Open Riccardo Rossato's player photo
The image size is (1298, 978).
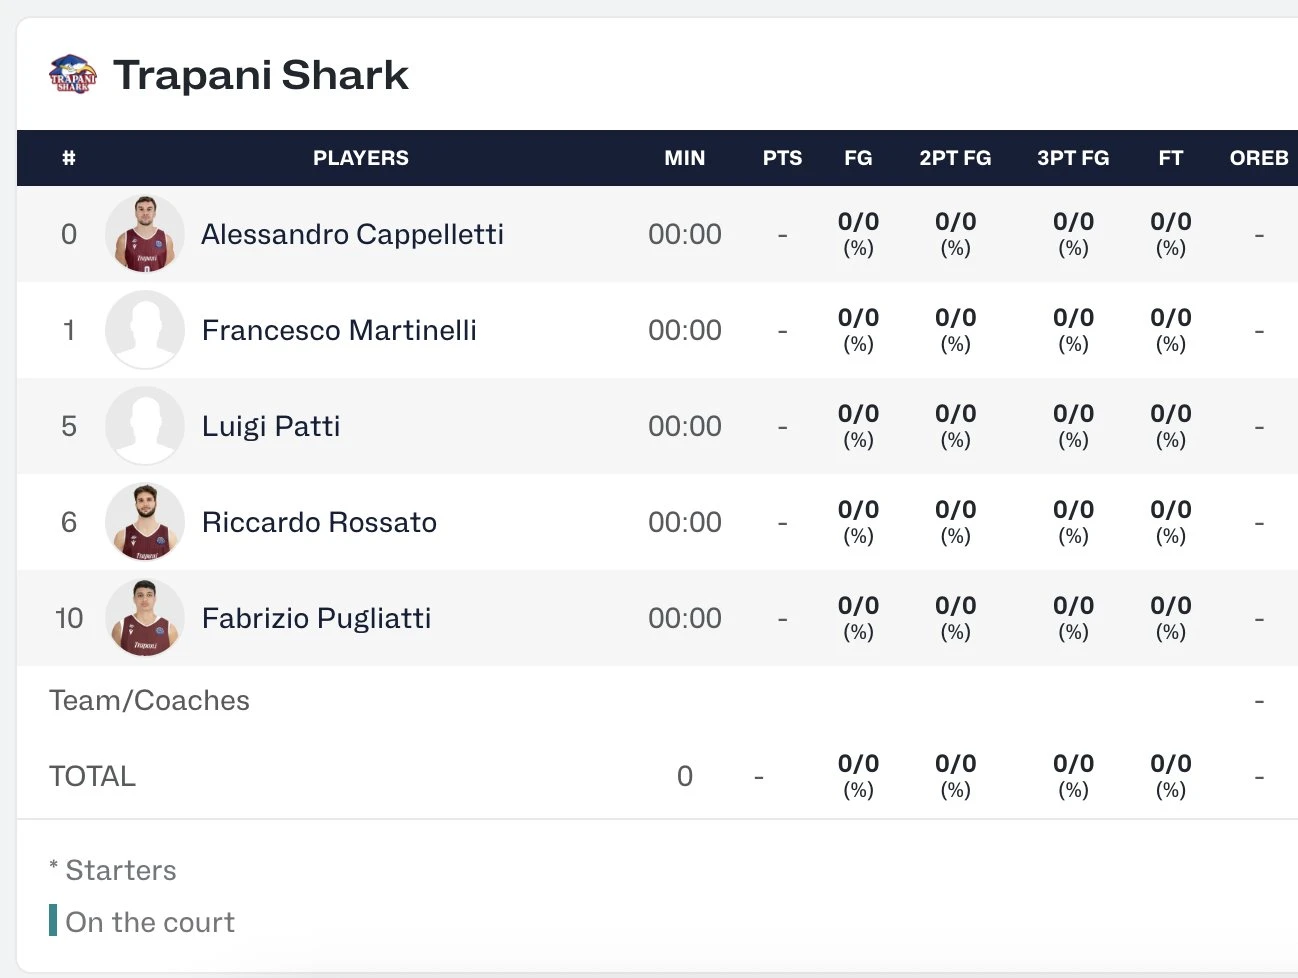[145, 522]
